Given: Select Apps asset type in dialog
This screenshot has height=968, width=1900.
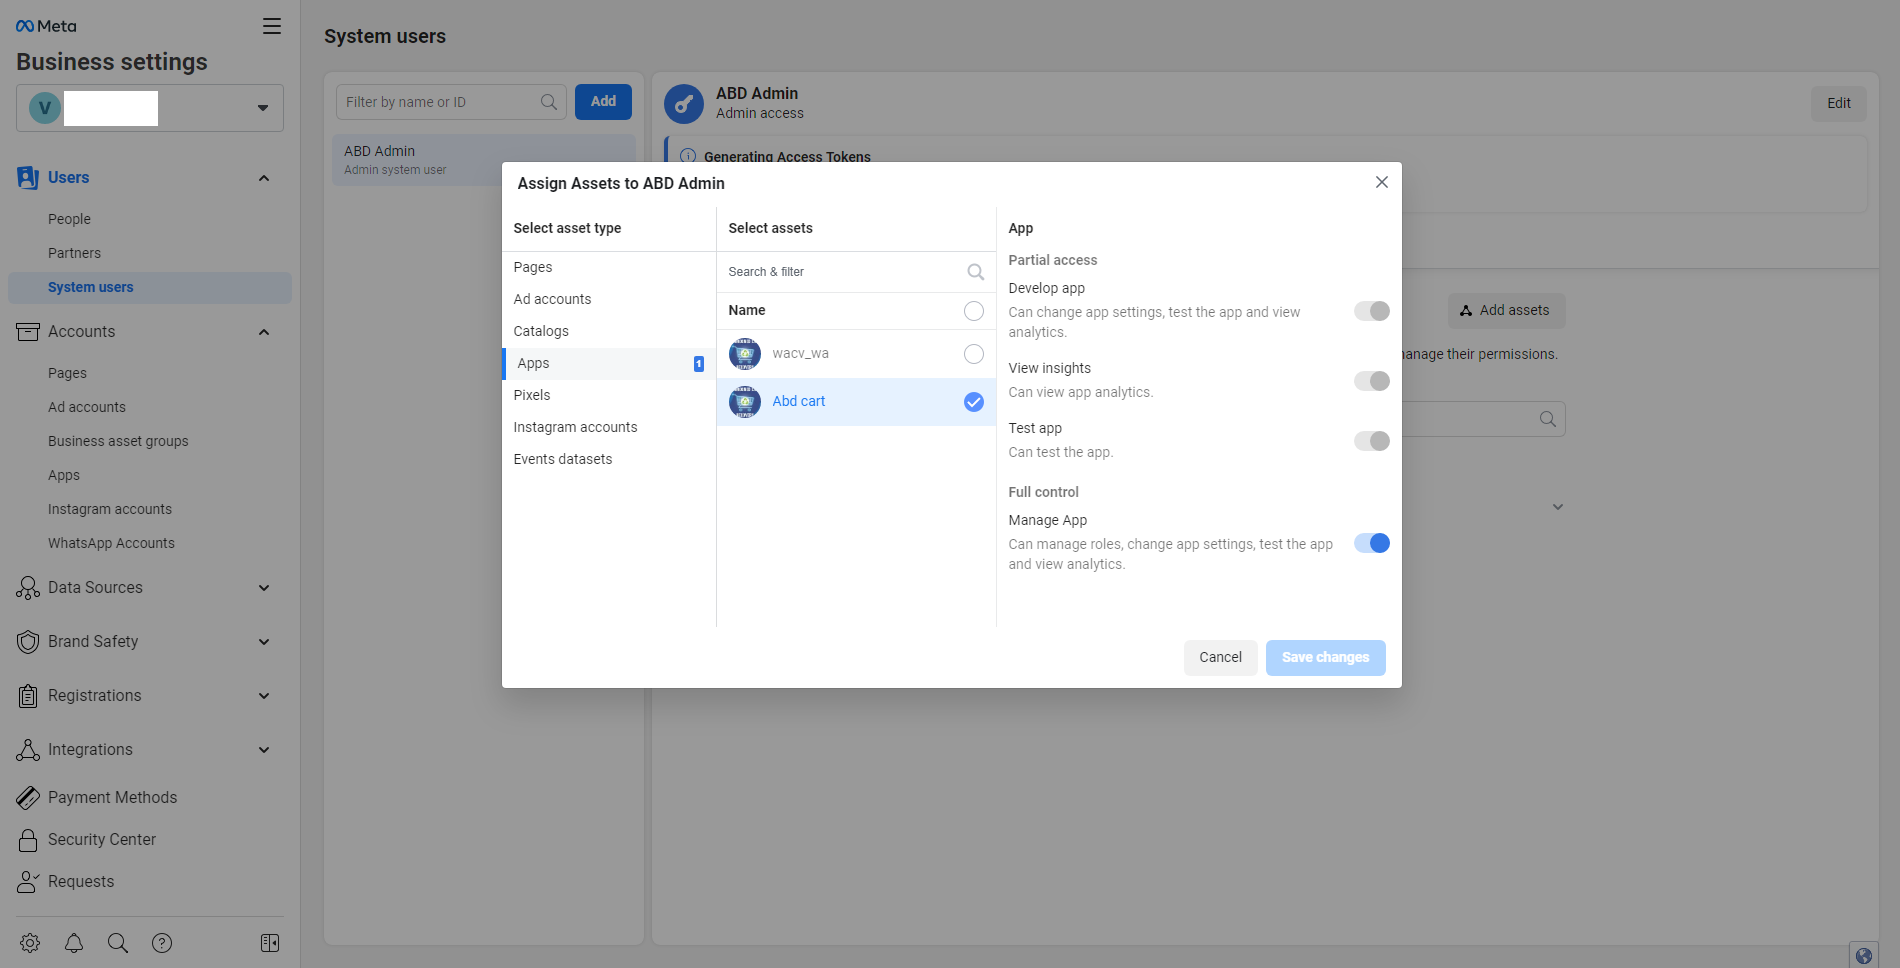Looking at the screenshot, I should pyautogui.click(x=609, y=363).
